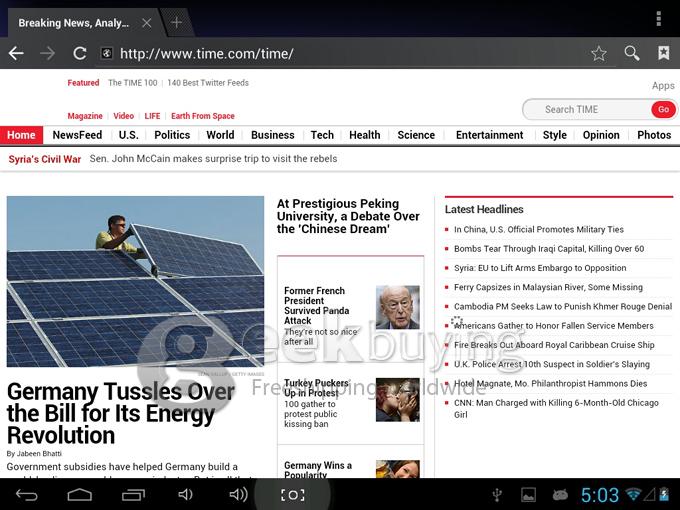Open the picture notification icon in status bar
Screen dimensions: 680x510
(x=528, y=495)
